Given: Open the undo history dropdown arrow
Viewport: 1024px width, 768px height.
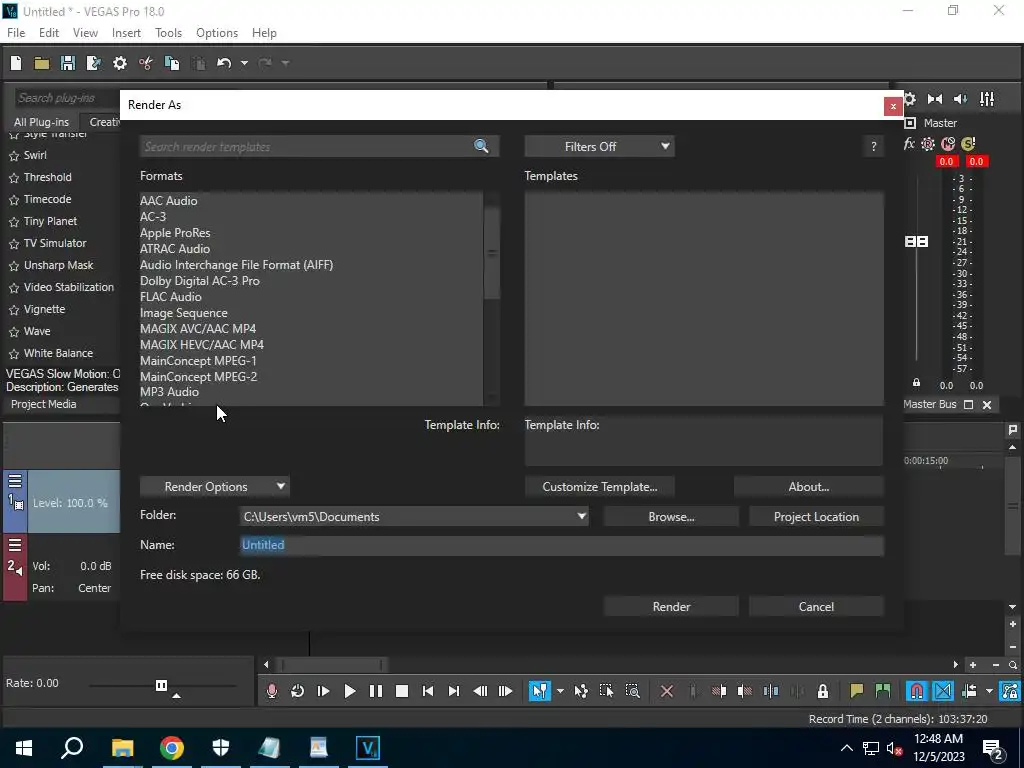Looking at the screenshot, I should [x=244, y=63].
